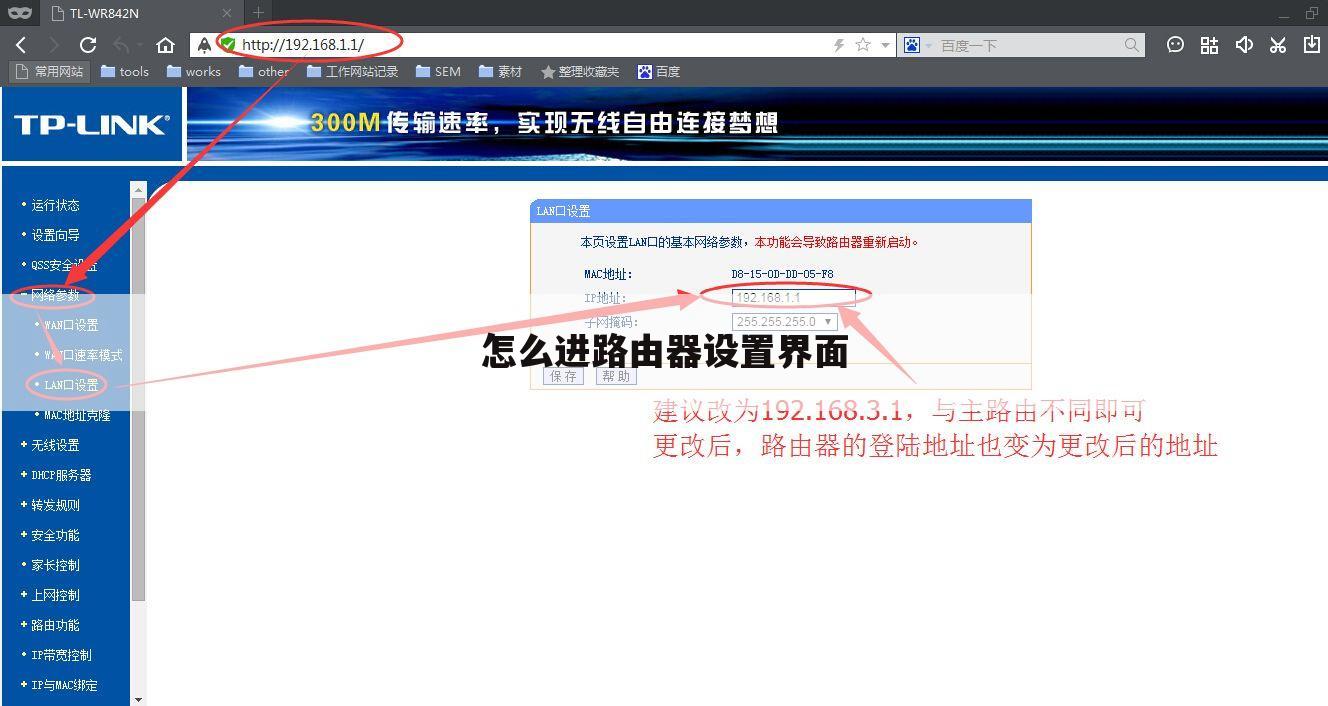Open the downloads icon

tap(1312, 45)
